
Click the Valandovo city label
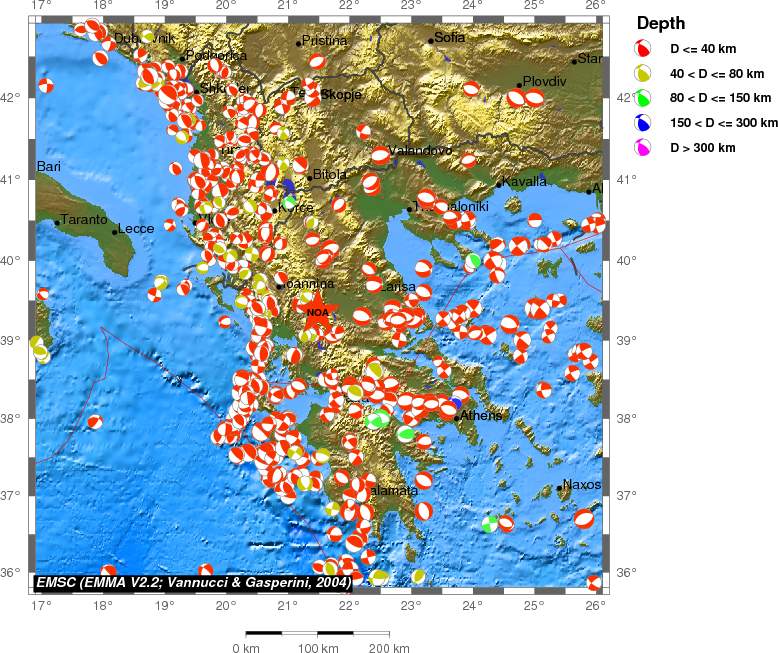pos(420,150)
